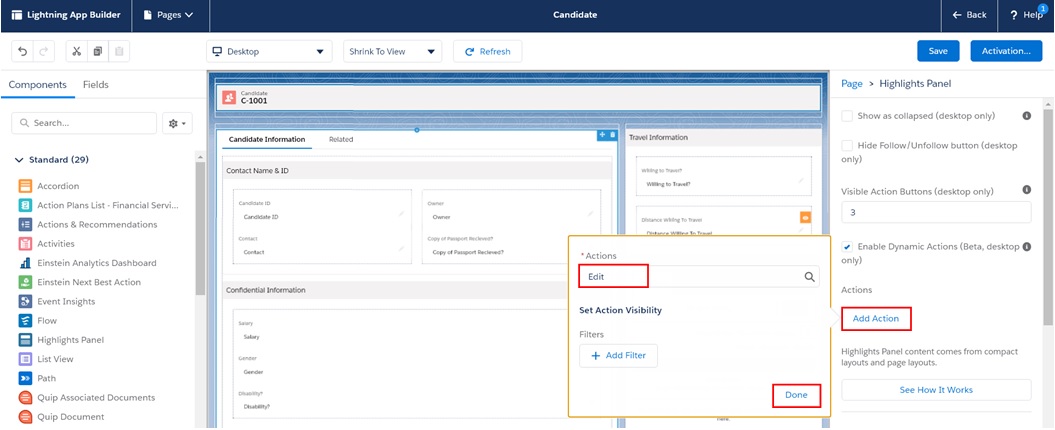Select the Owner field in canvas

click(510, 211)
